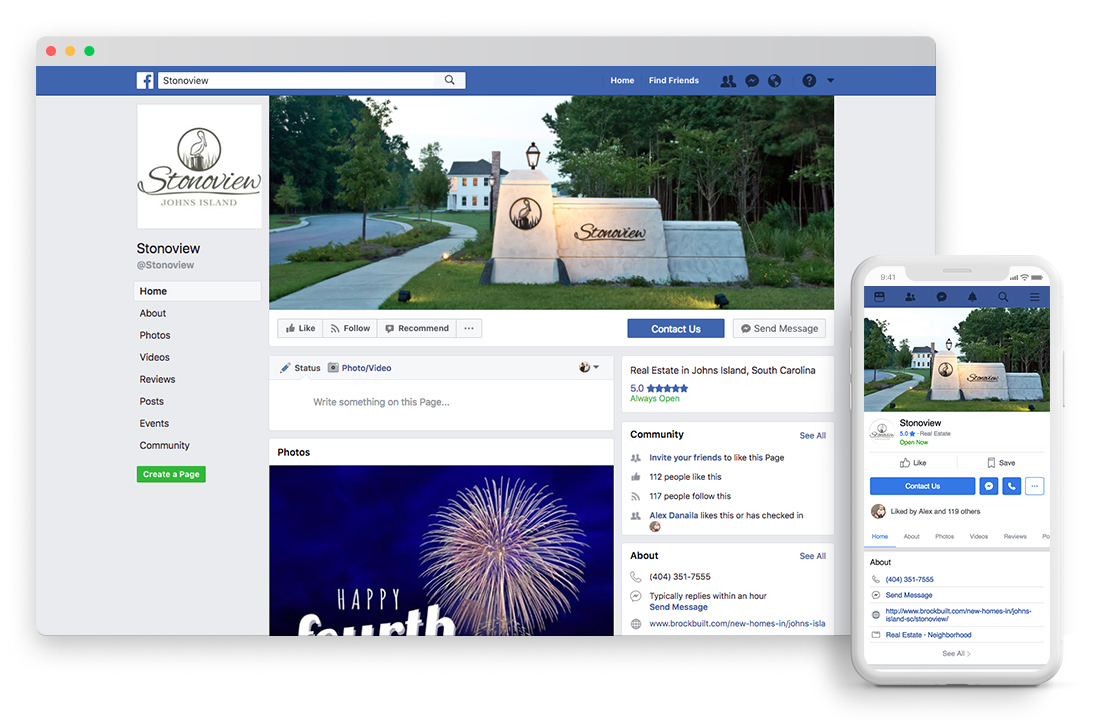The image size is (1100, 720).
Task: Follow the Stonoview page
Action: tap(350, 328)
